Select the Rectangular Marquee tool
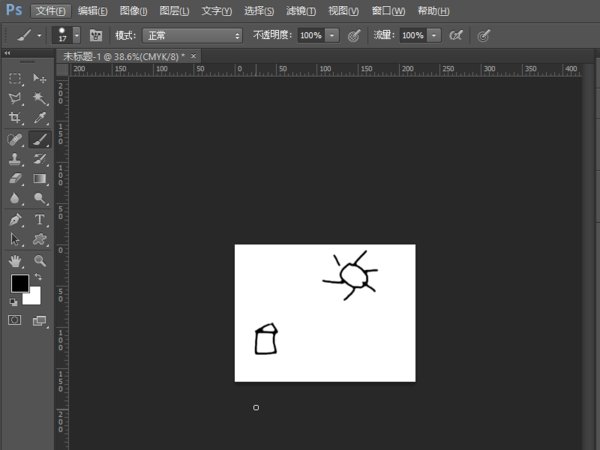The height and width of the screenshot is (450, 600). click(x=16, y=78)
